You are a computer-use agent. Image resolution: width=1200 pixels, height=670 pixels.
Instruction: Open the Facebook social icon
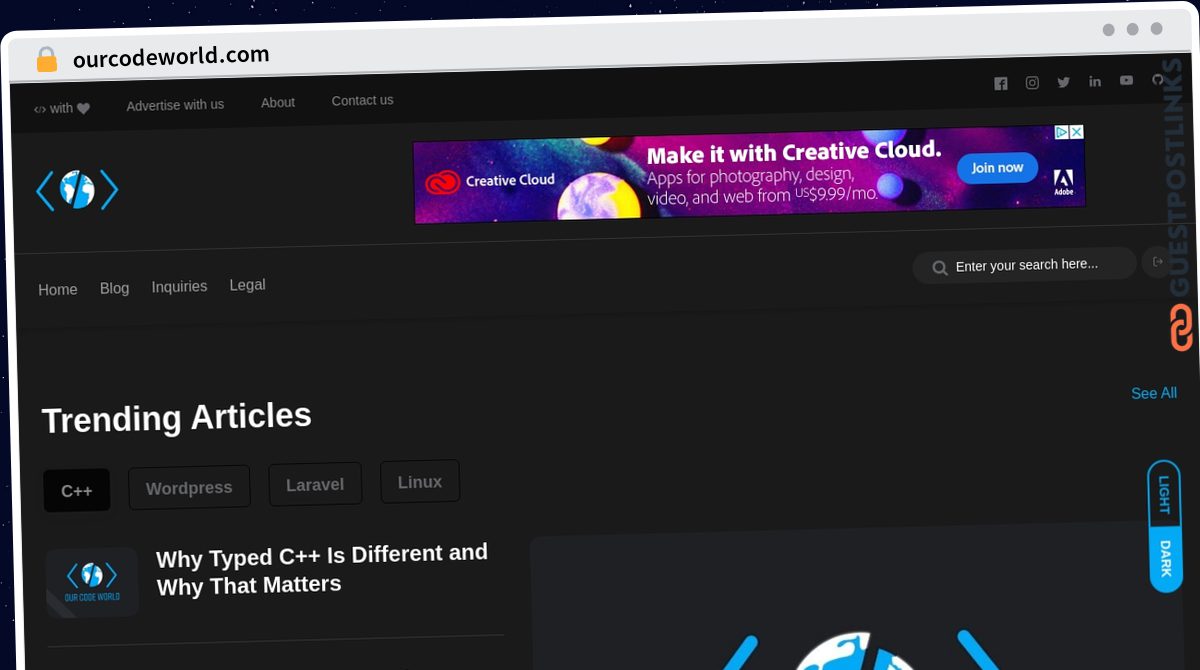(1000, 84)
